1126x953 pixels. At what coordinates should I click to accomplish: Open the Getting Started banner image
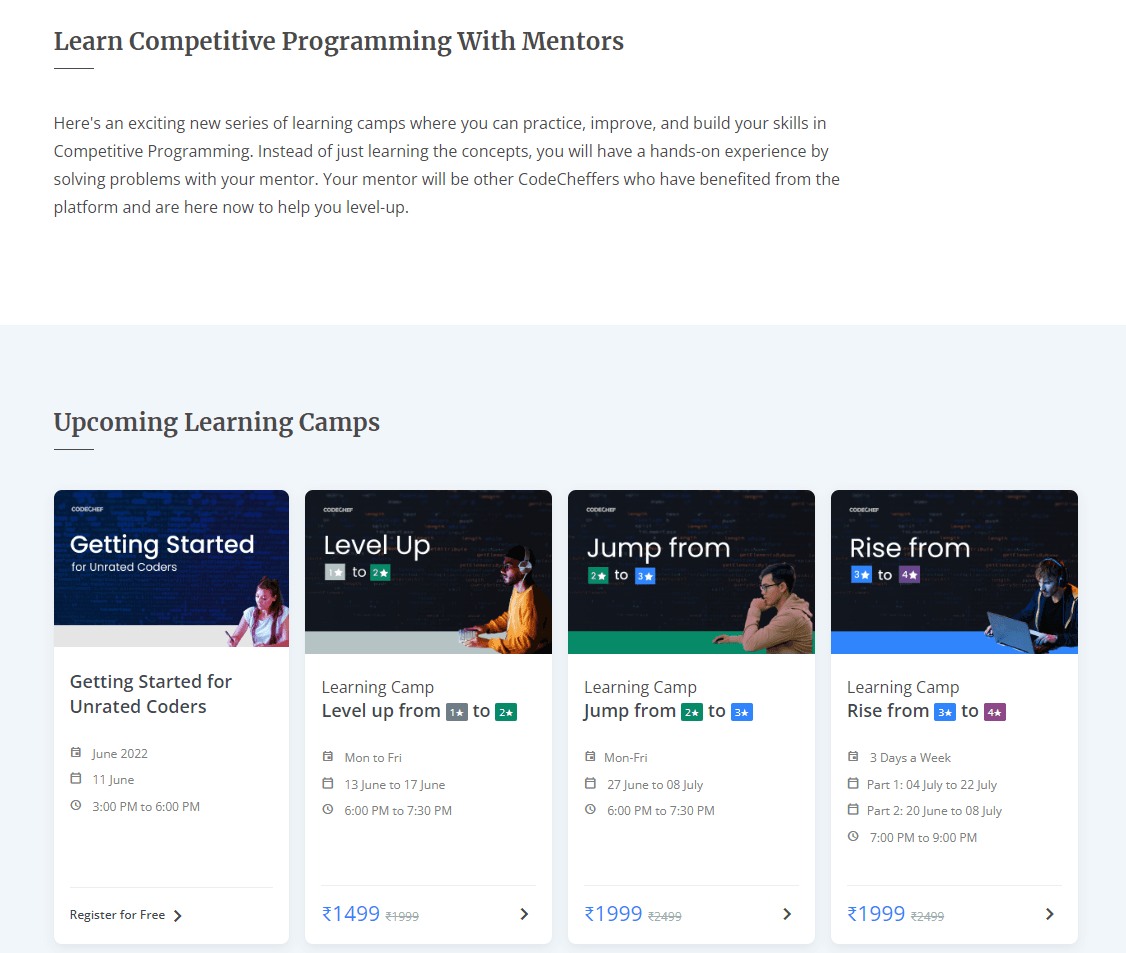pos(171,568)
